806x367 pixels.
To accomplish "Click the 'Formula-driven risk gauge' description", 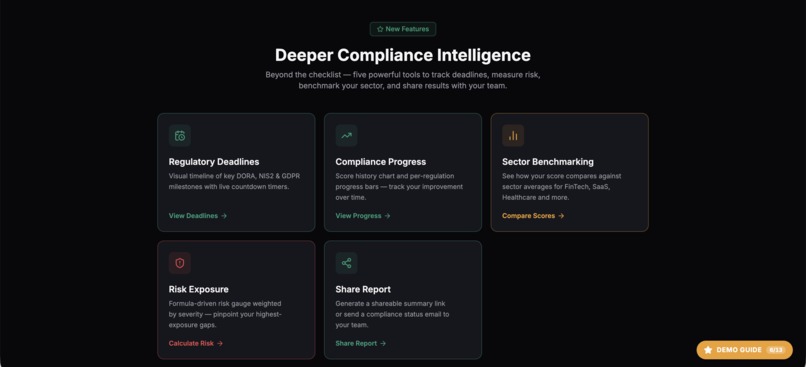I will (x=225, y=314).
